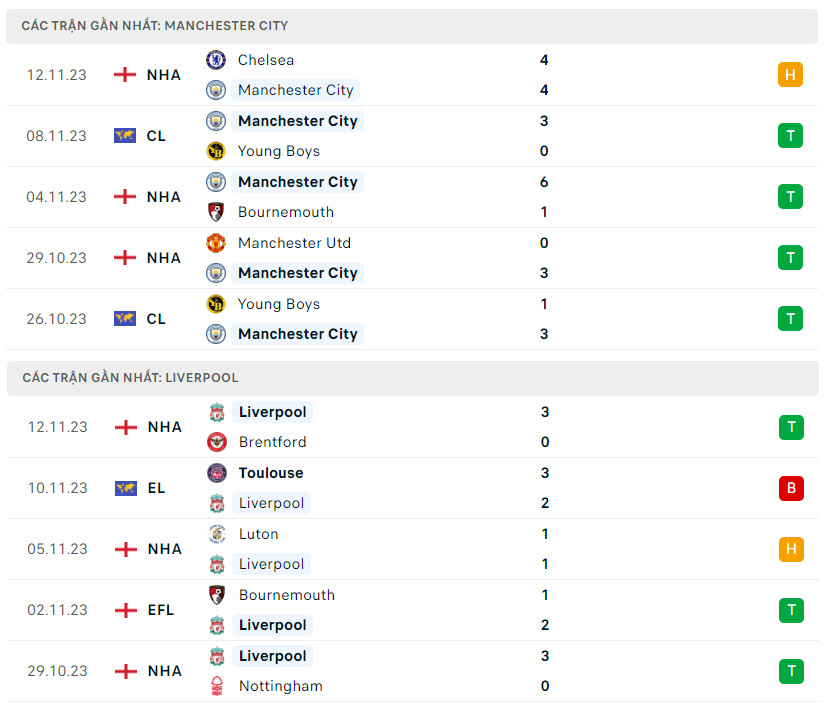Click the Nottingham club crest
827x712 pixels.
[217, 686]
